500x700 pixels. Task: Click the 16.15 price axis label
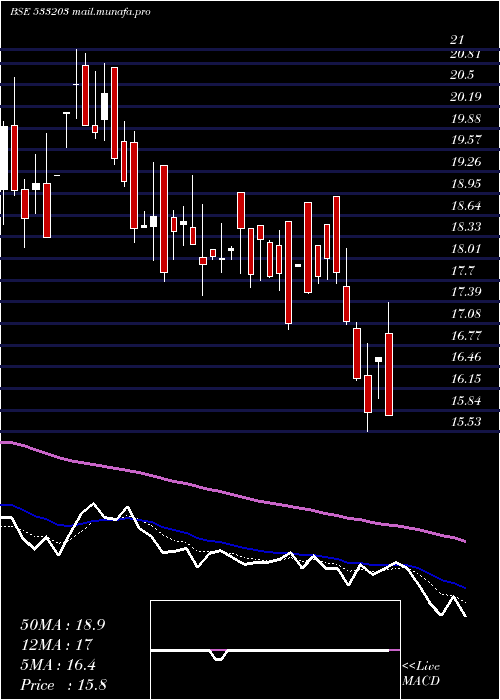465,379
